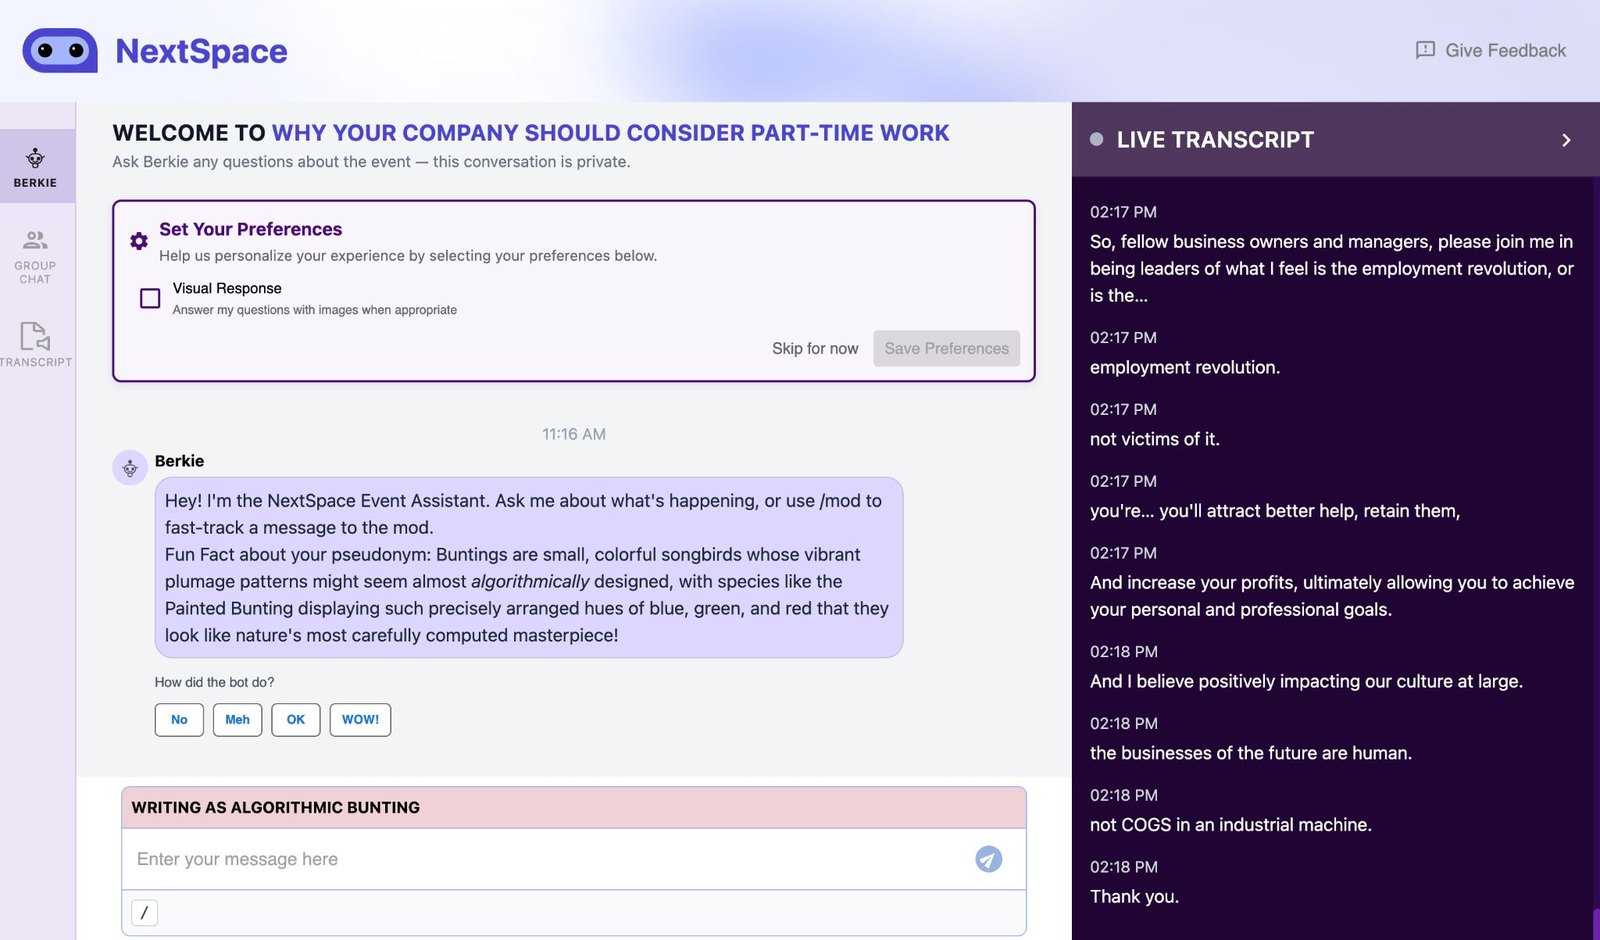Rate the bot response as WOW!

tap(360, 720)
